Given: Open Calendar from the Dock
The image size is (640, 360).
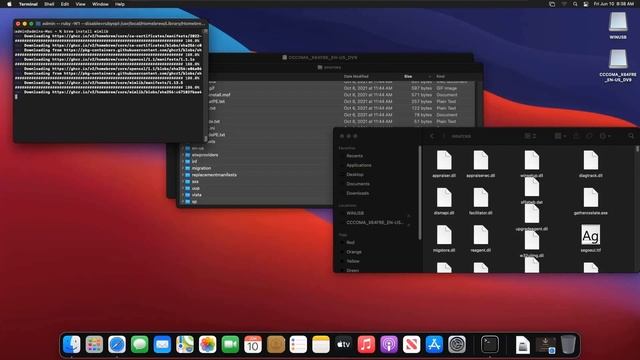Looking at the screenshot, I should tap(253, 344).
